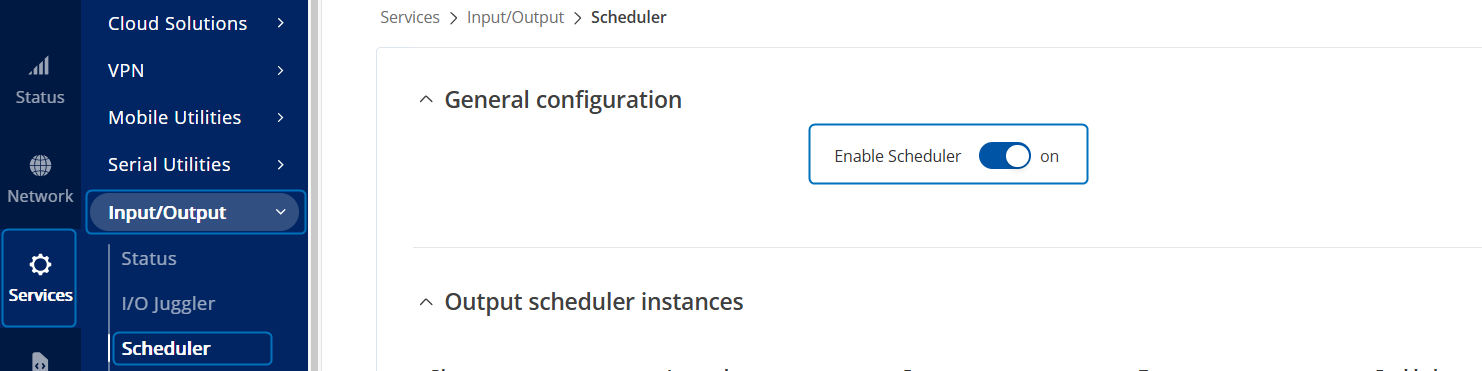Open the Status signal bars section
Screen dimensions: 1482x371
(x=40, y=82)
